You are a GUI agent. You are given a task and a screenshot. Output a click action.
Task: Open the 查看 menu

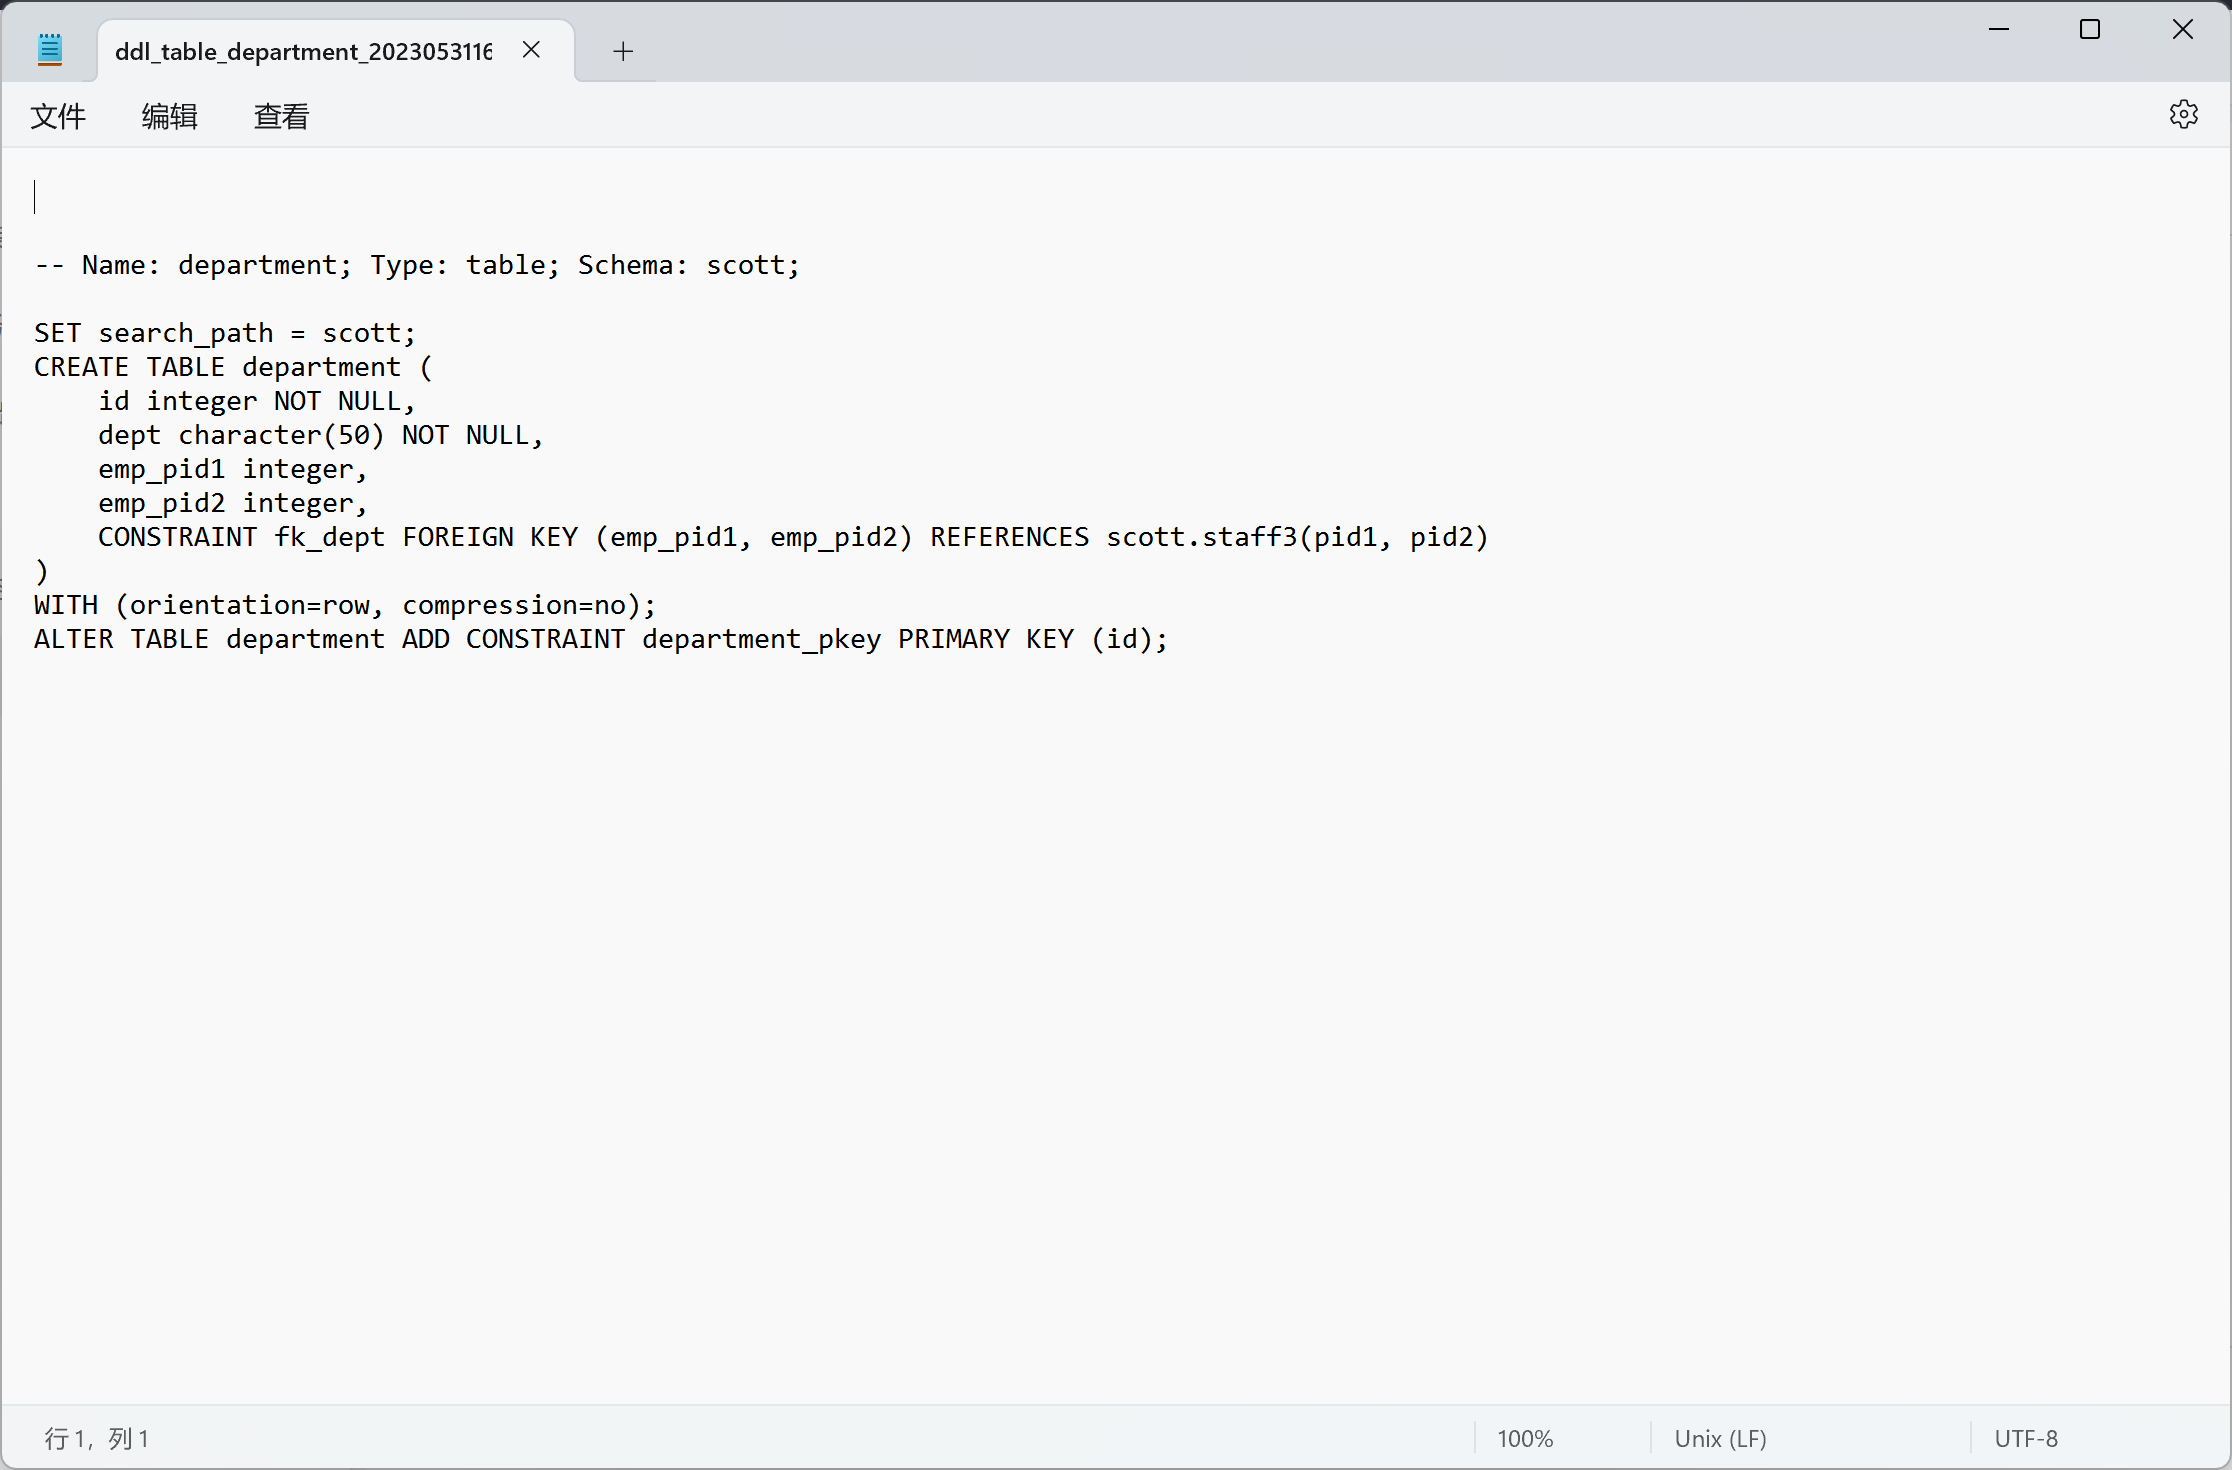(281, 117)
